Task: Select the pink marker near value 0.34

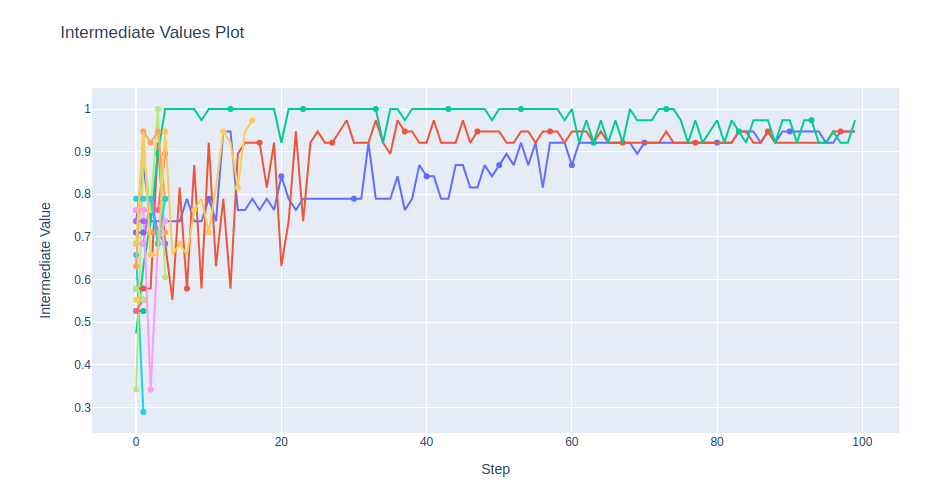Action: coord(150,390)
